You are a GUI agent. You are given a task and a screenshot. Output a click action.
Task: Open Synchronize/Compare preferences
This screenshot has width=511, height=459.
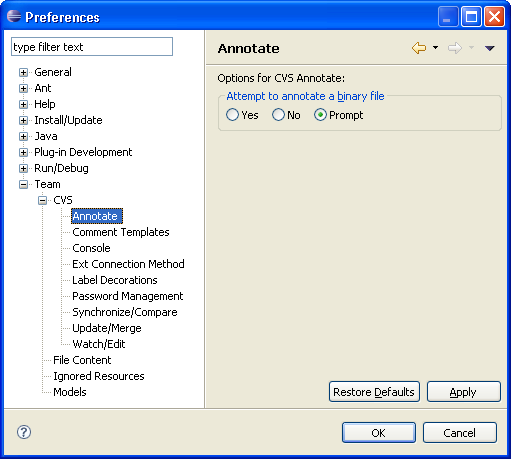coord(125,312)
